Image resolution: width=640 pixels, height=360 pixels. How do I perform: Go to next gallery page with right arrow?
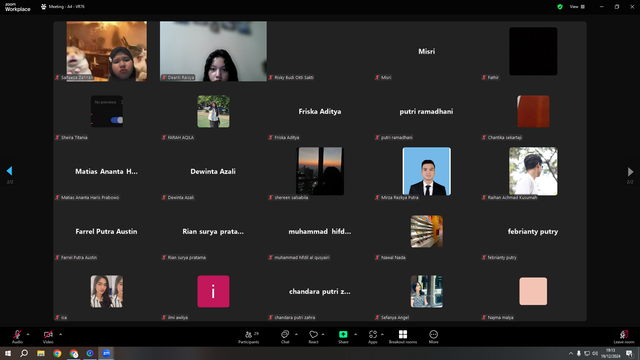[630, 171]
